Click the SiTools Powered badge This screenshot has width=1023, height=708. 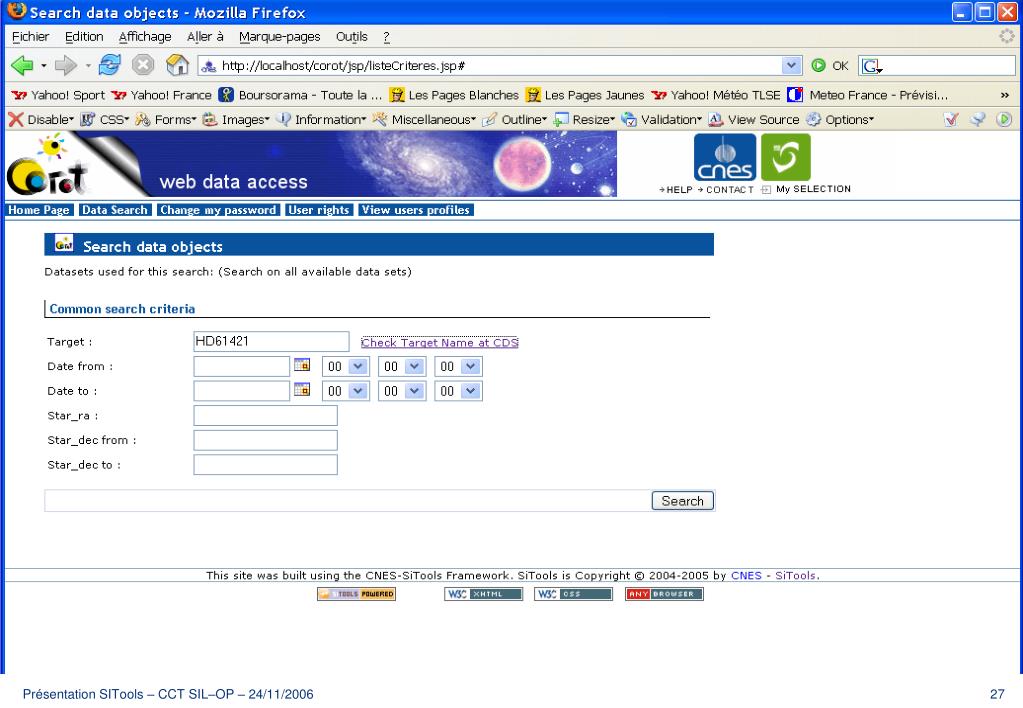(x=356, y=594)
